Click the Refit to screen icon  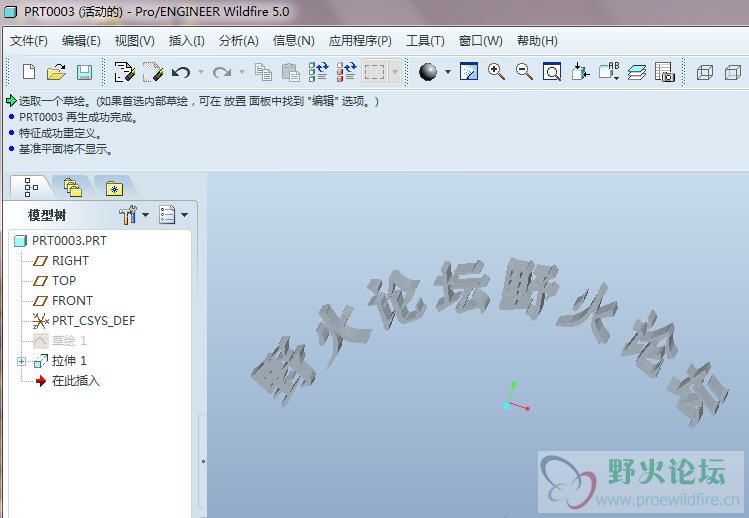click(552, 72)
